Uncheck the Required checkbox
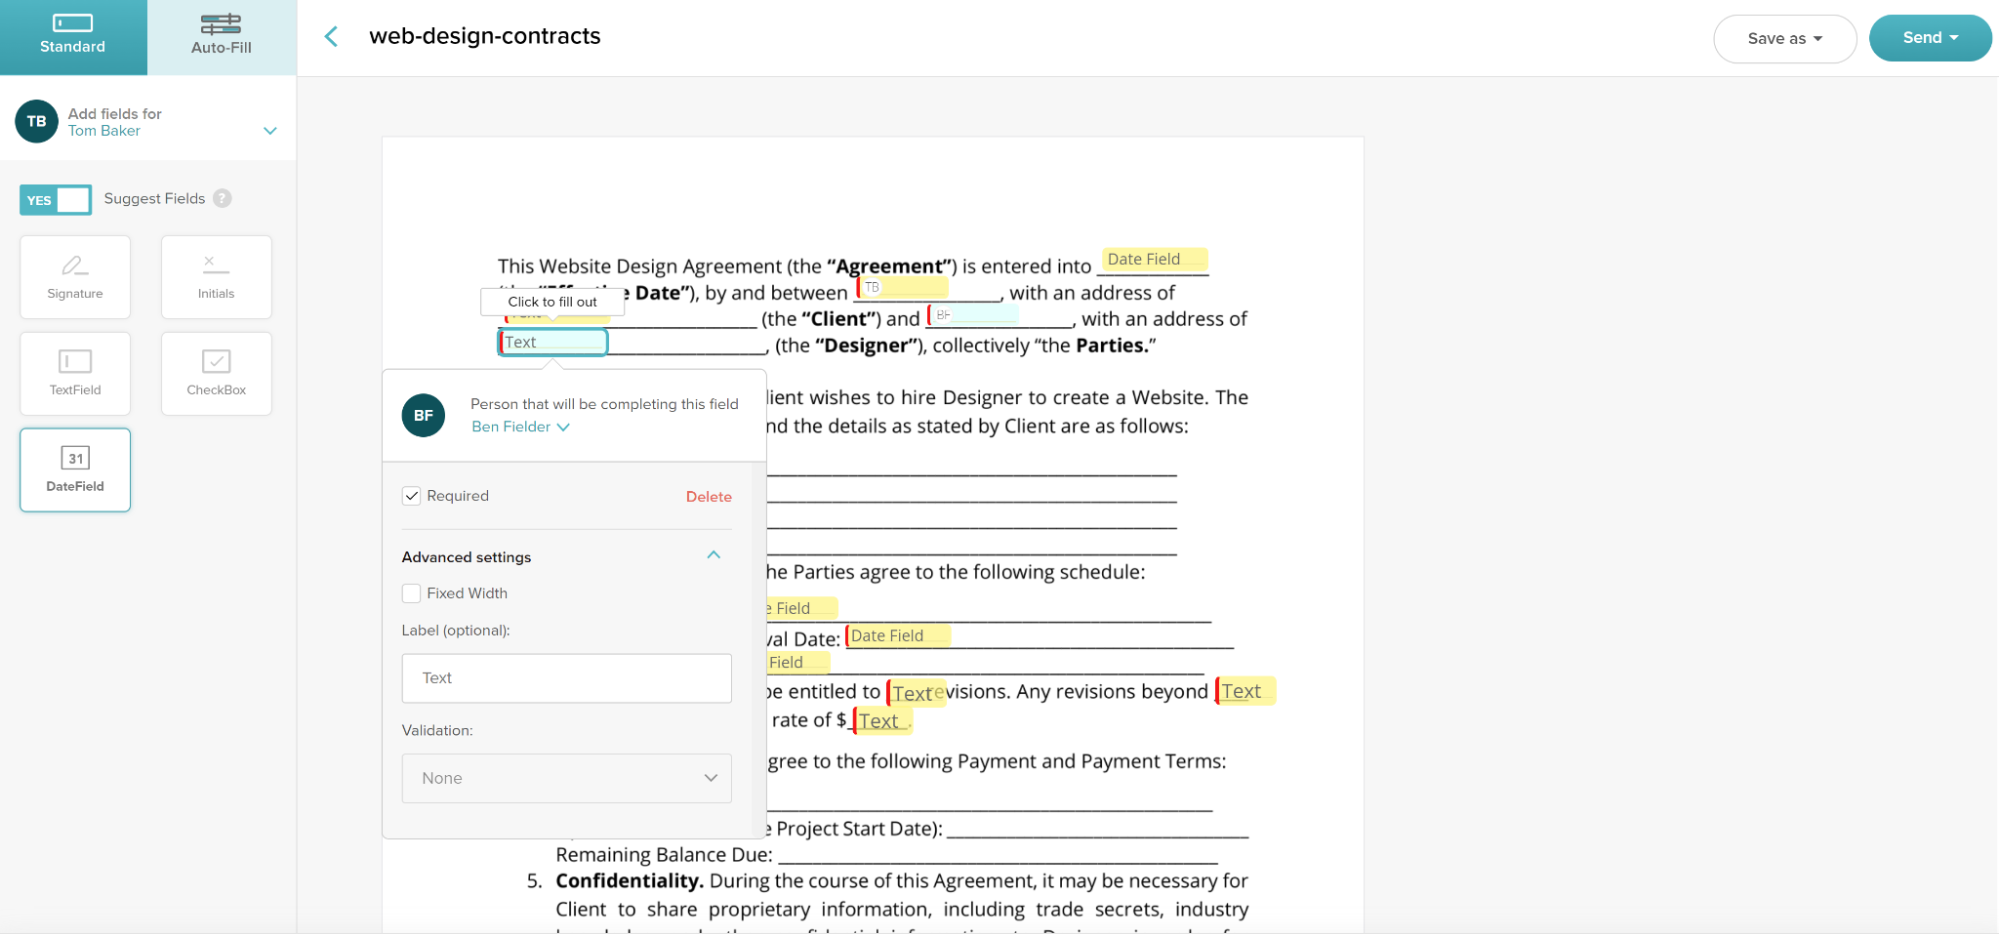 coord(411,495)
